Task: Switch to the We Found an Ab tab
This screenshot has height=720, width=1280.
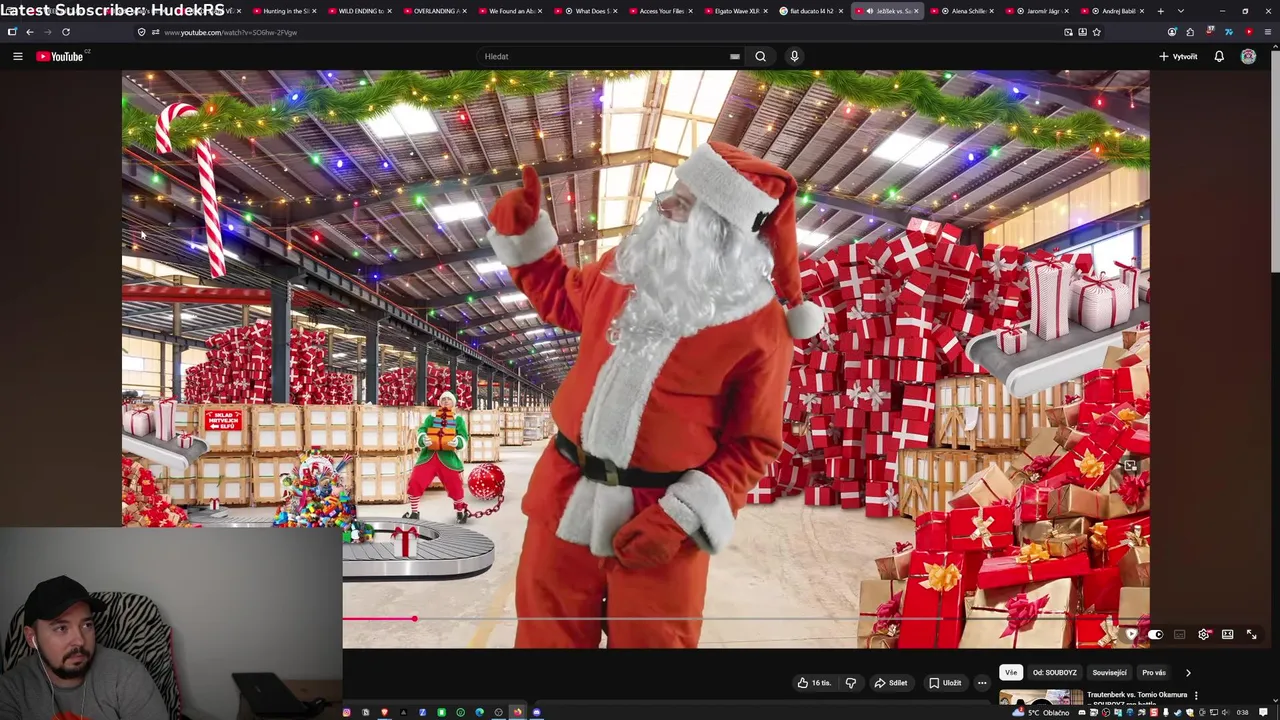Action: tap(511, 11)
